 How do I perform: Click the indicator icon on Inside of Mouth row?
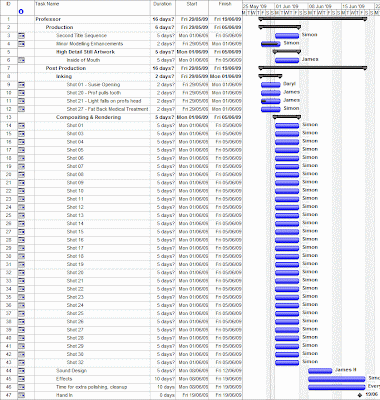(x=22, y=60)
